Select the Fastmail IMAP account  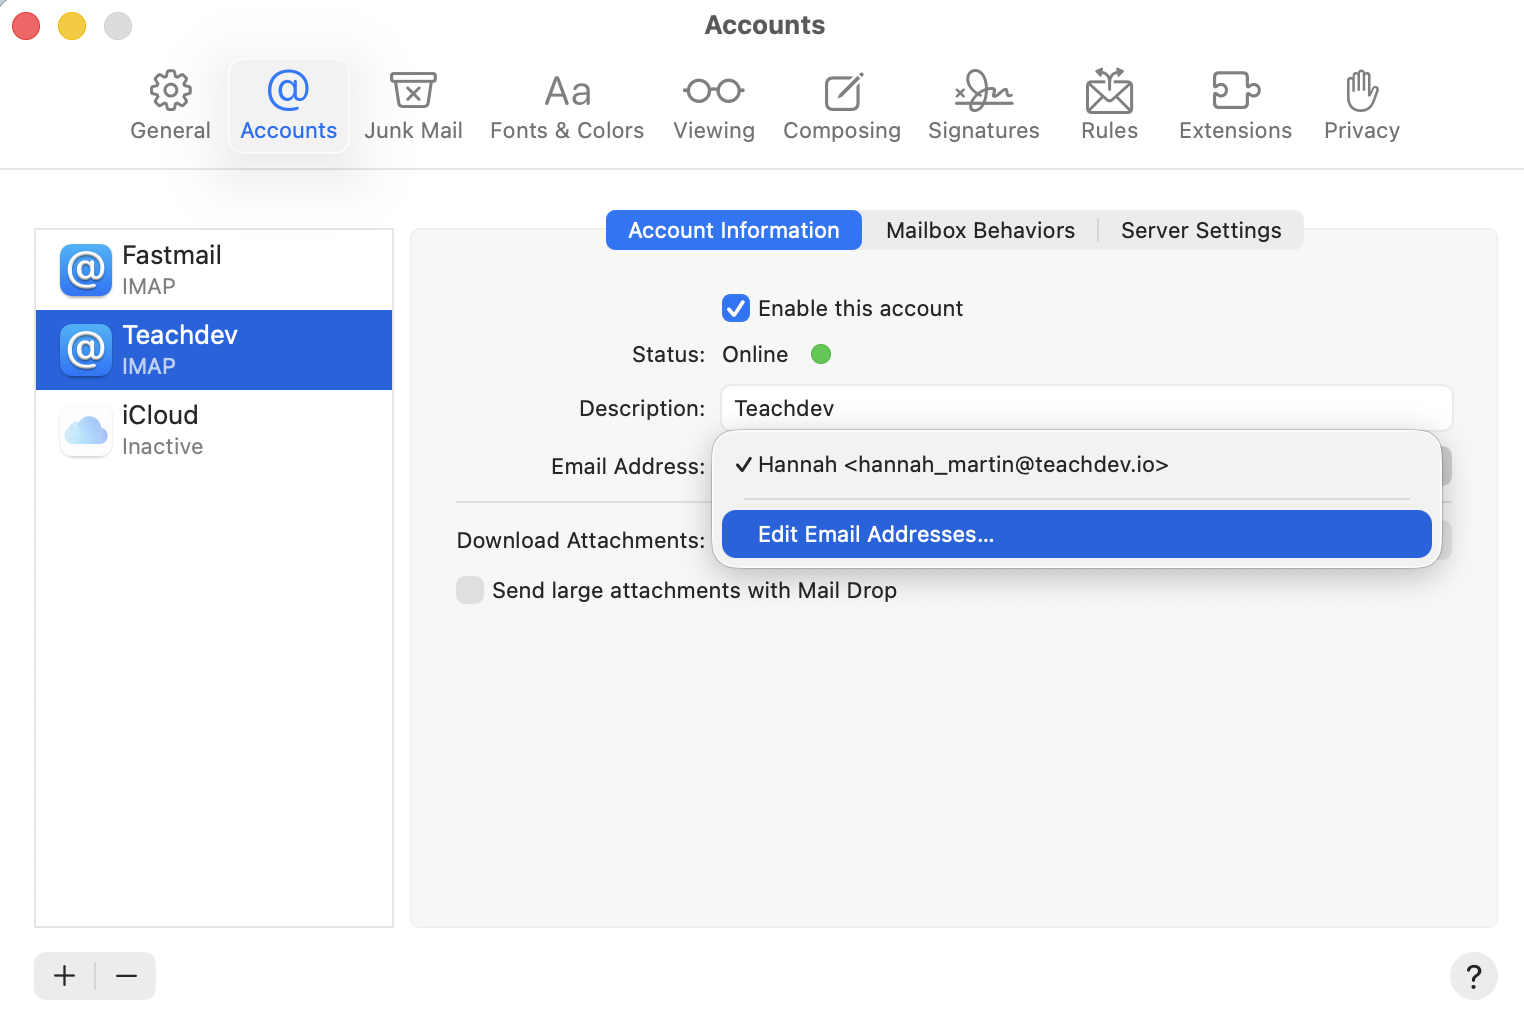(214, 270)
